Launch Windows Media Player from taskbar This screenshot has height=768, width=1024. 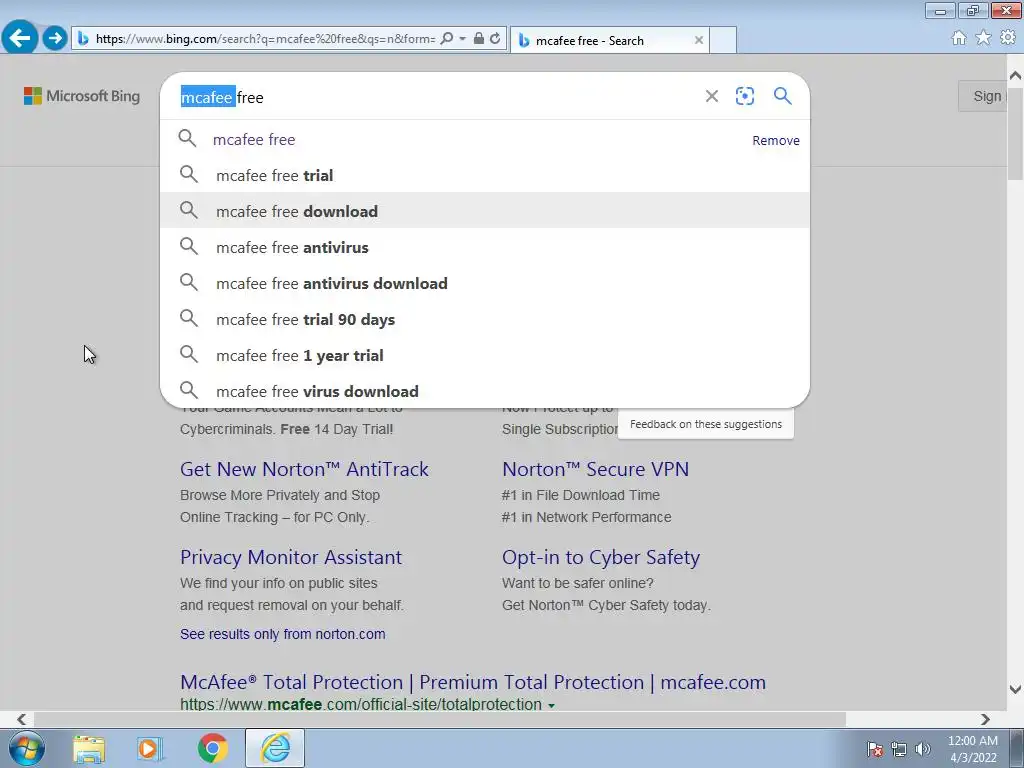(150, 748)
